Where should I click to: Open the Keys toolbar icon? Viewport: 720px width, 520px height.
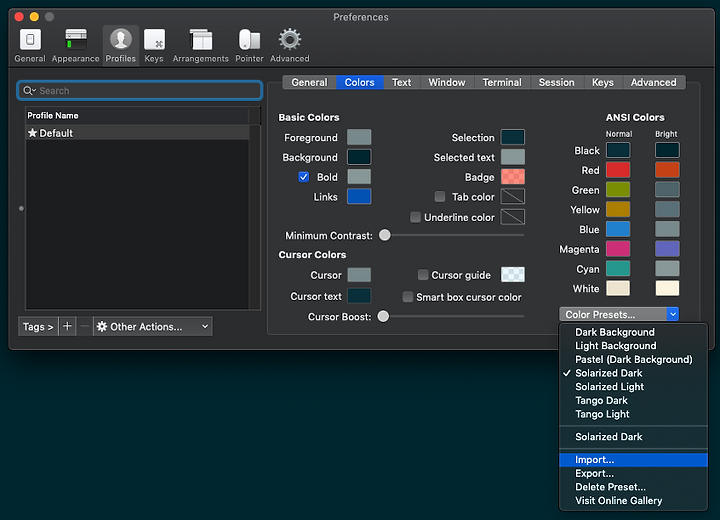pos(154,45)
